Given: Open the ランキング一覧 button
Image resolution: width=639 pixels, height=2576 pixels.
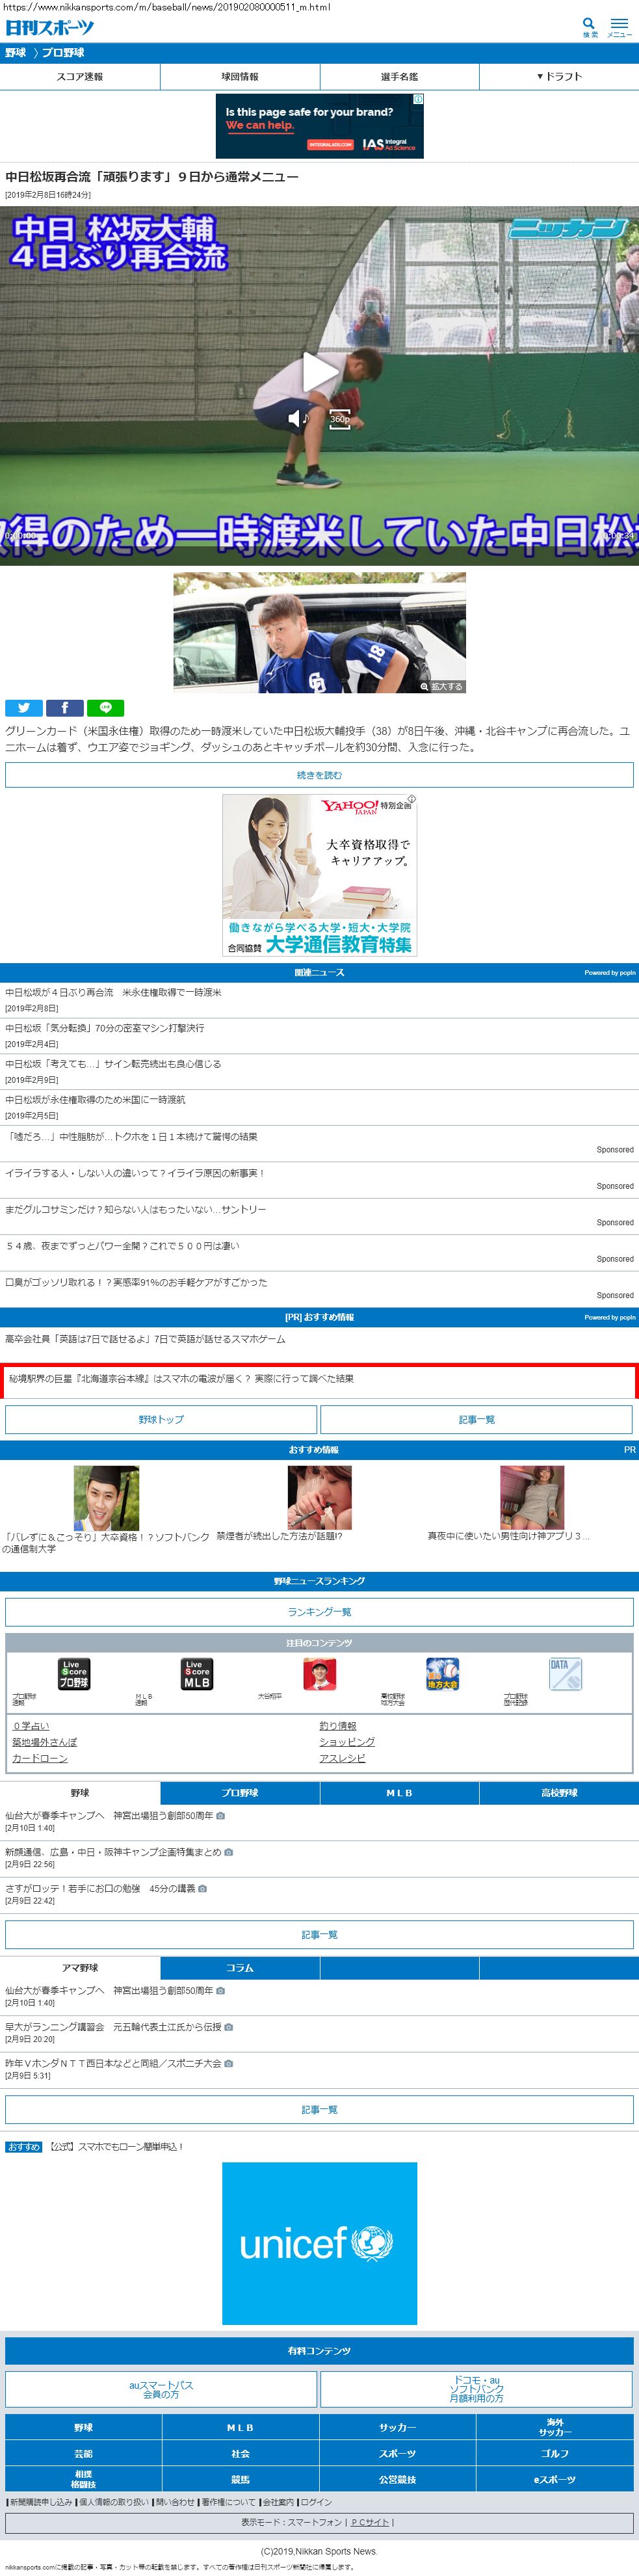Looking at the screenshot, I should [x=319, y=1612].
